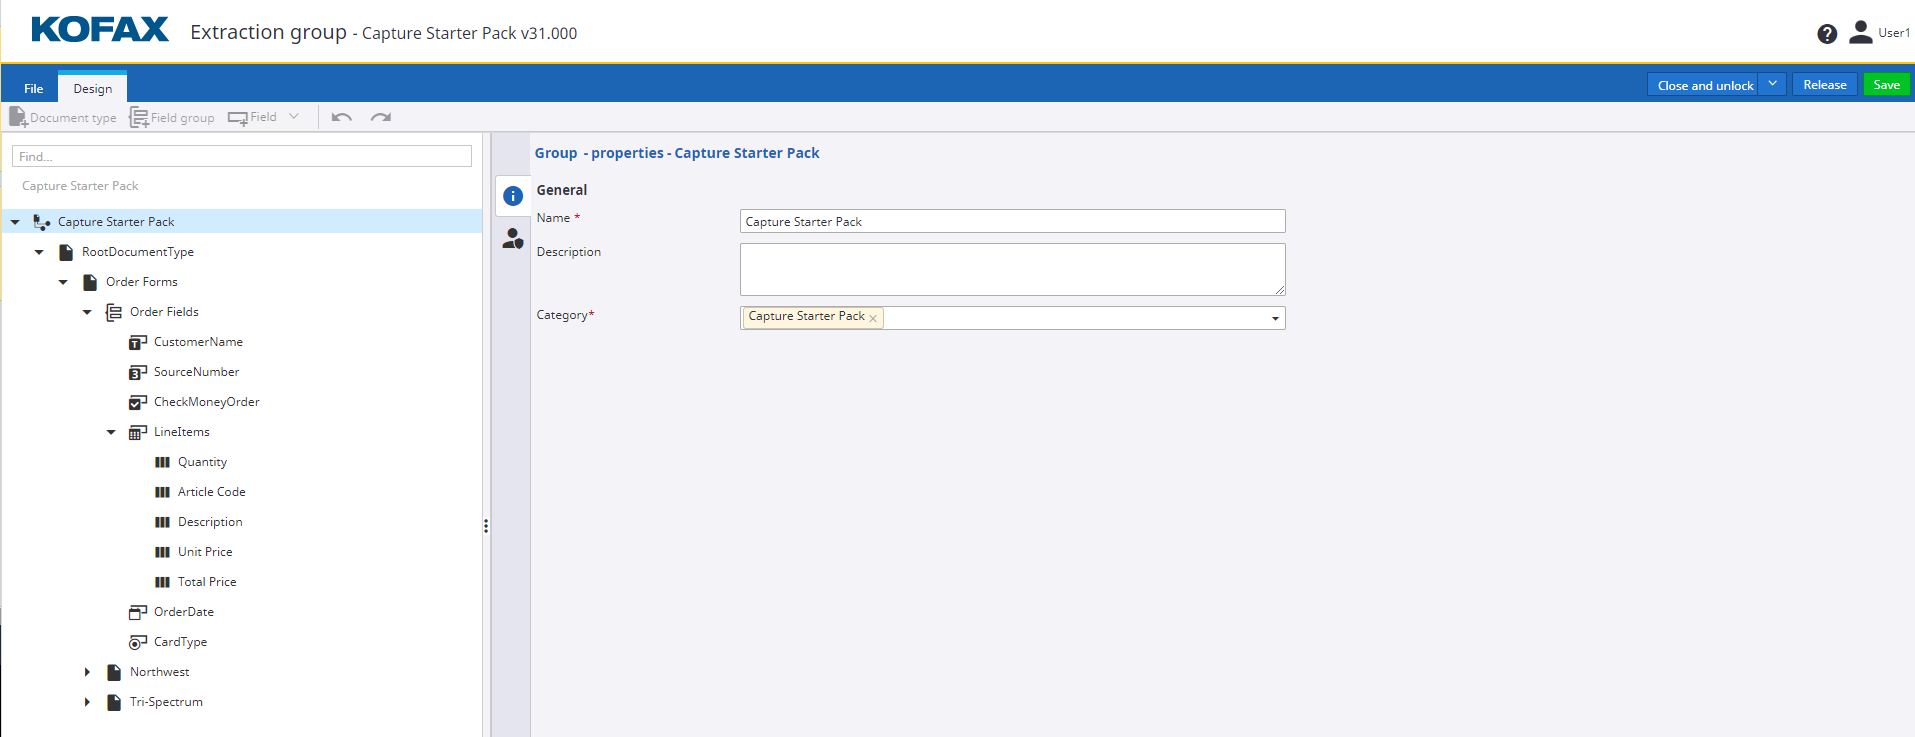Remove the Capture Starter Pack category tag

(x=873, y=318)
